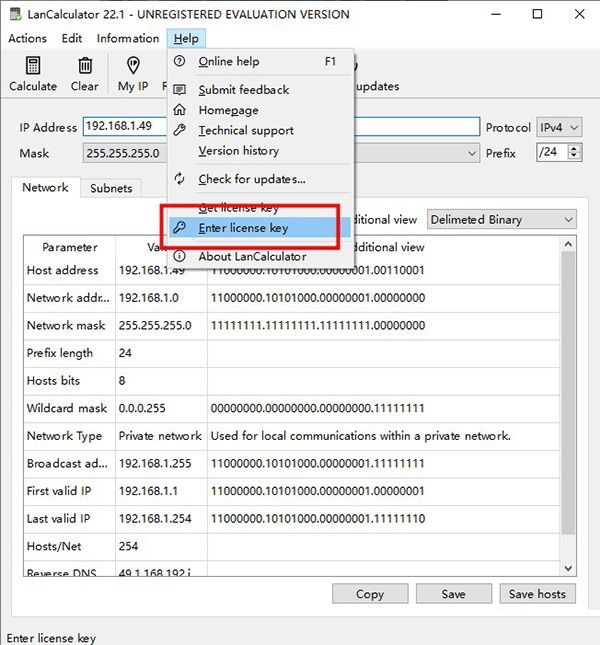This screenshot has width=600, height=645.
Task: Click the IP Address input field
Action: pyautogui.click(x=281, y=127)
